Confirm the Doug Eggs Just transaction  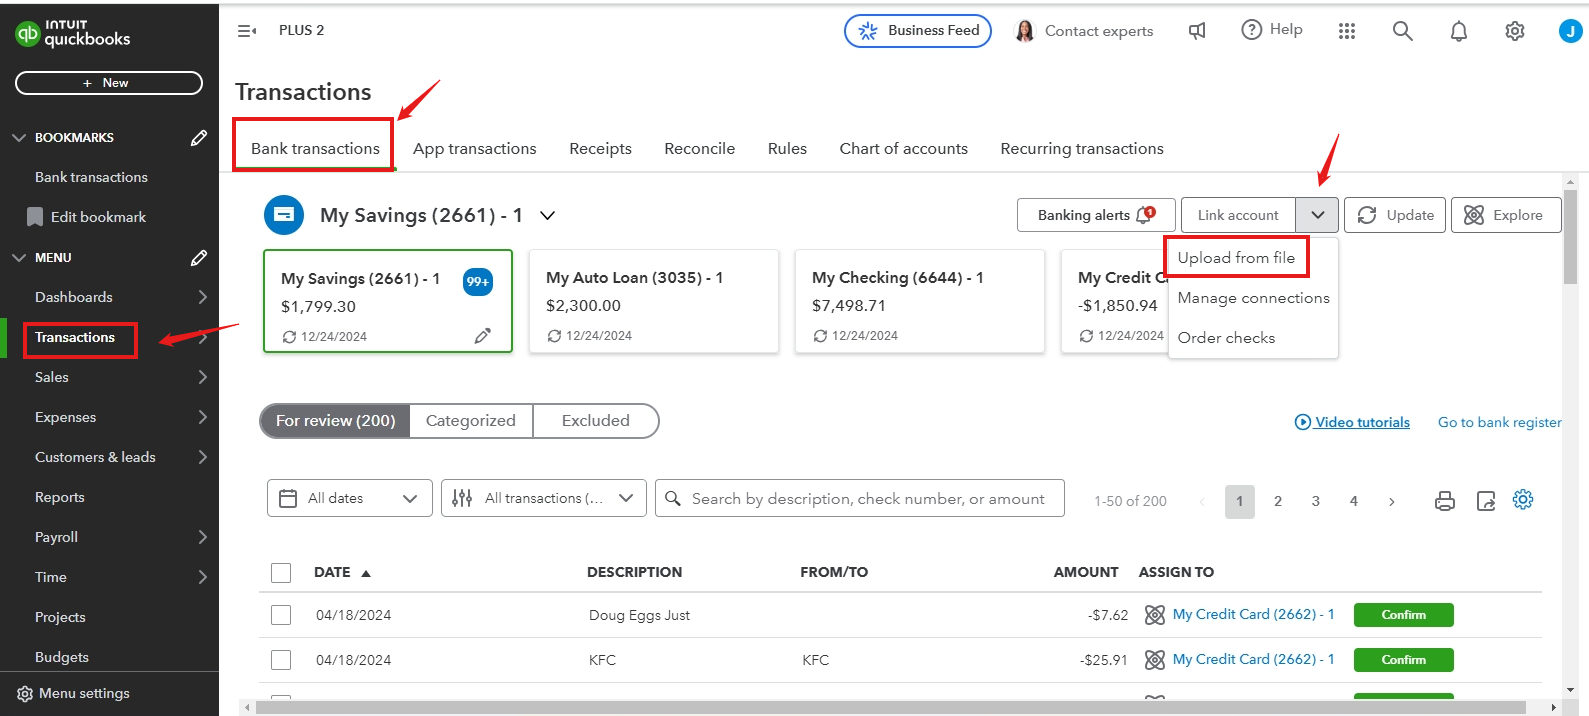pyautogui.click(x=1403, y=615)
